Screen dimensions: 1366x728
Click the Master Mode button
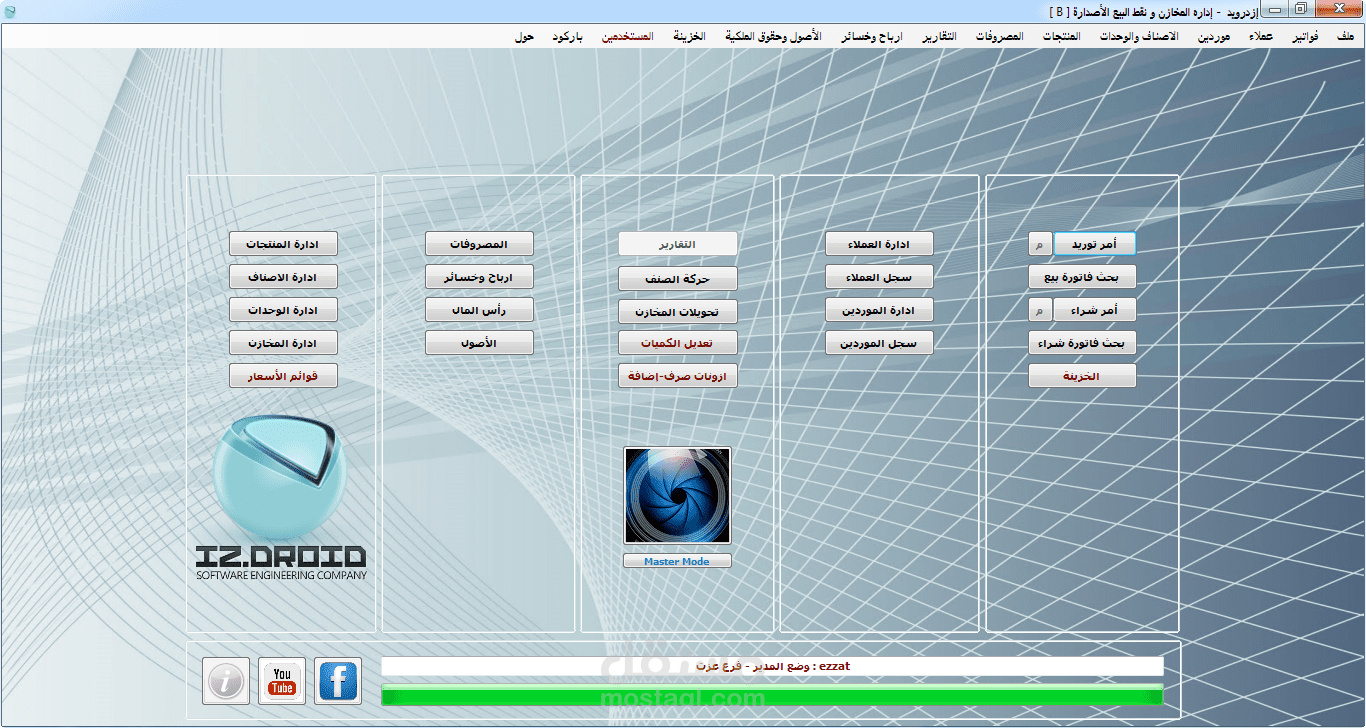pyautogui.click(x=677, y=562)
